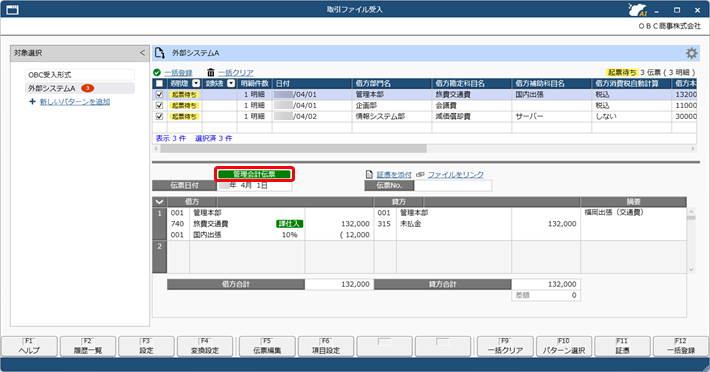Click the F2 履歴一覧 button
The width and height of the screenshot is (710, 372).
click(88, 346)
